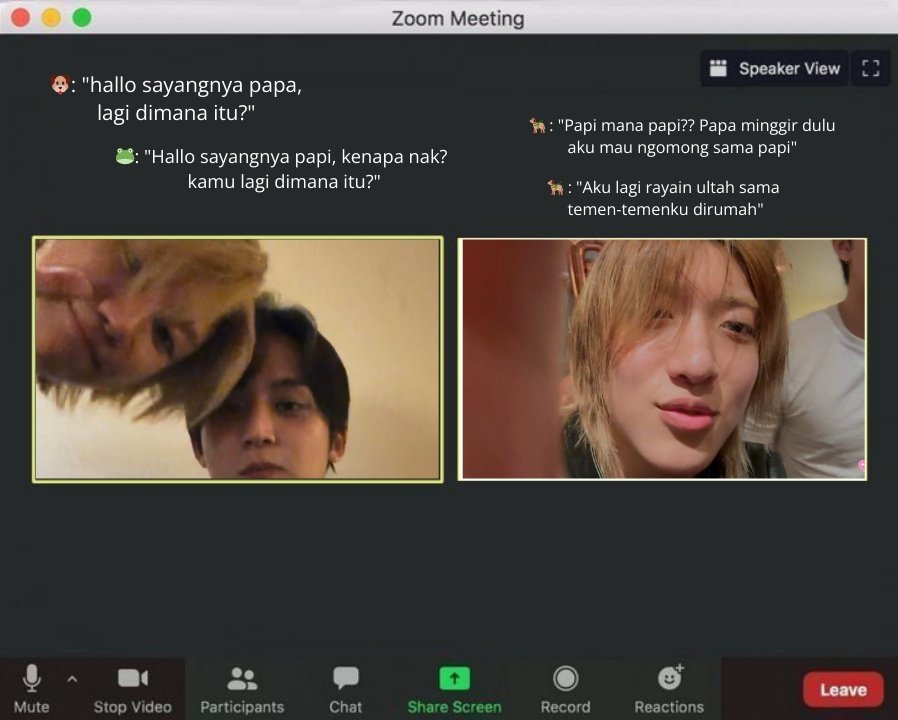898x720 pixels.
Task: Click the text "aku mau ngomong sama papi"
Action: [682, 148]
